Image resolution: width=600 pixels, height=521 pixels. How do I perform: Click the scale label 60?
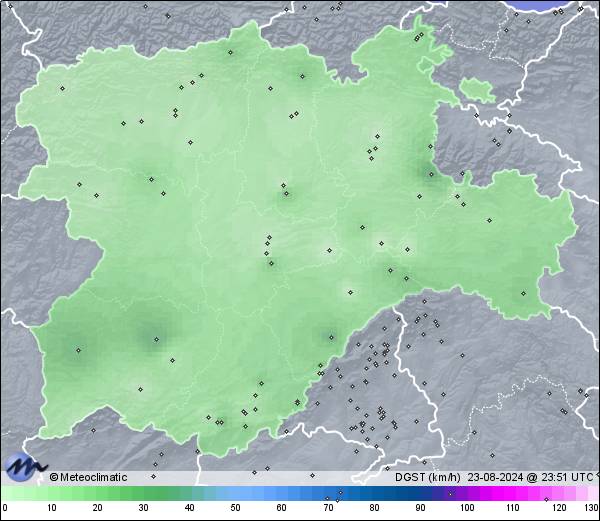click(x=282, y=508)
